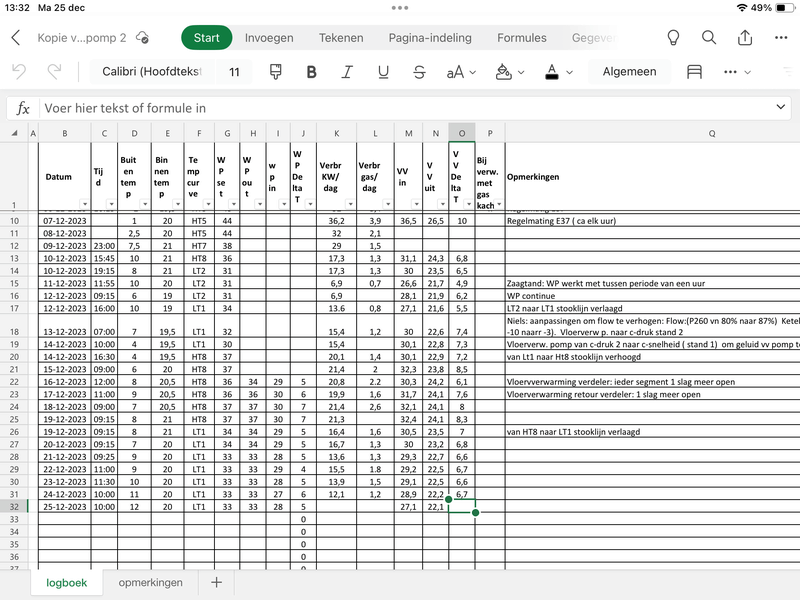Tap the lightbulb Tell Me icon
Viewport: 800px width, 600px height.
coord(674,38)
